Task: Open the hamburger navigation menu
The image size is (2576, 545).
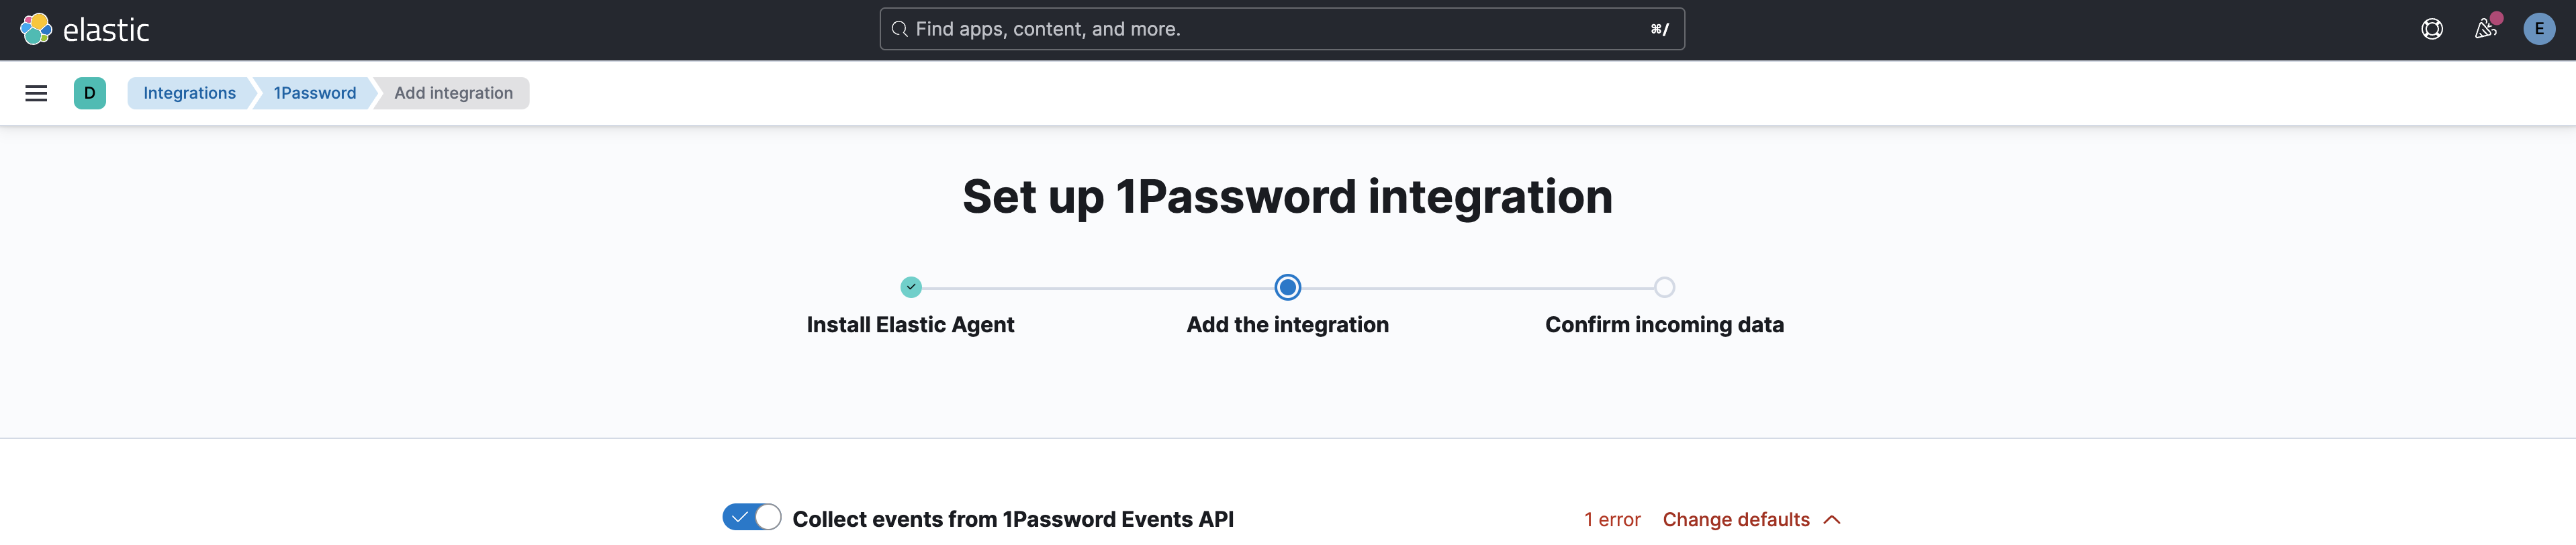Action: point(36,93)
